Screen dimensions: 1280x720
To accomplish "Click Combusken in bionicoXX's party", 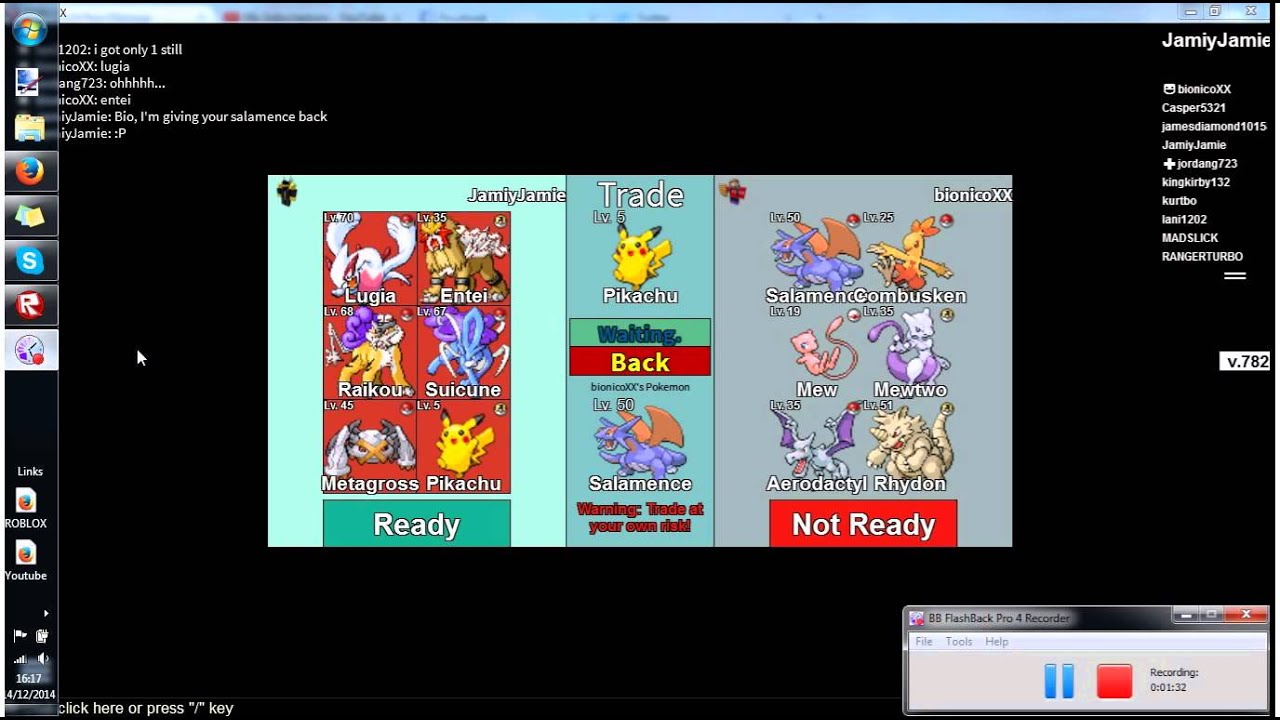I will (x=910, y=258).
